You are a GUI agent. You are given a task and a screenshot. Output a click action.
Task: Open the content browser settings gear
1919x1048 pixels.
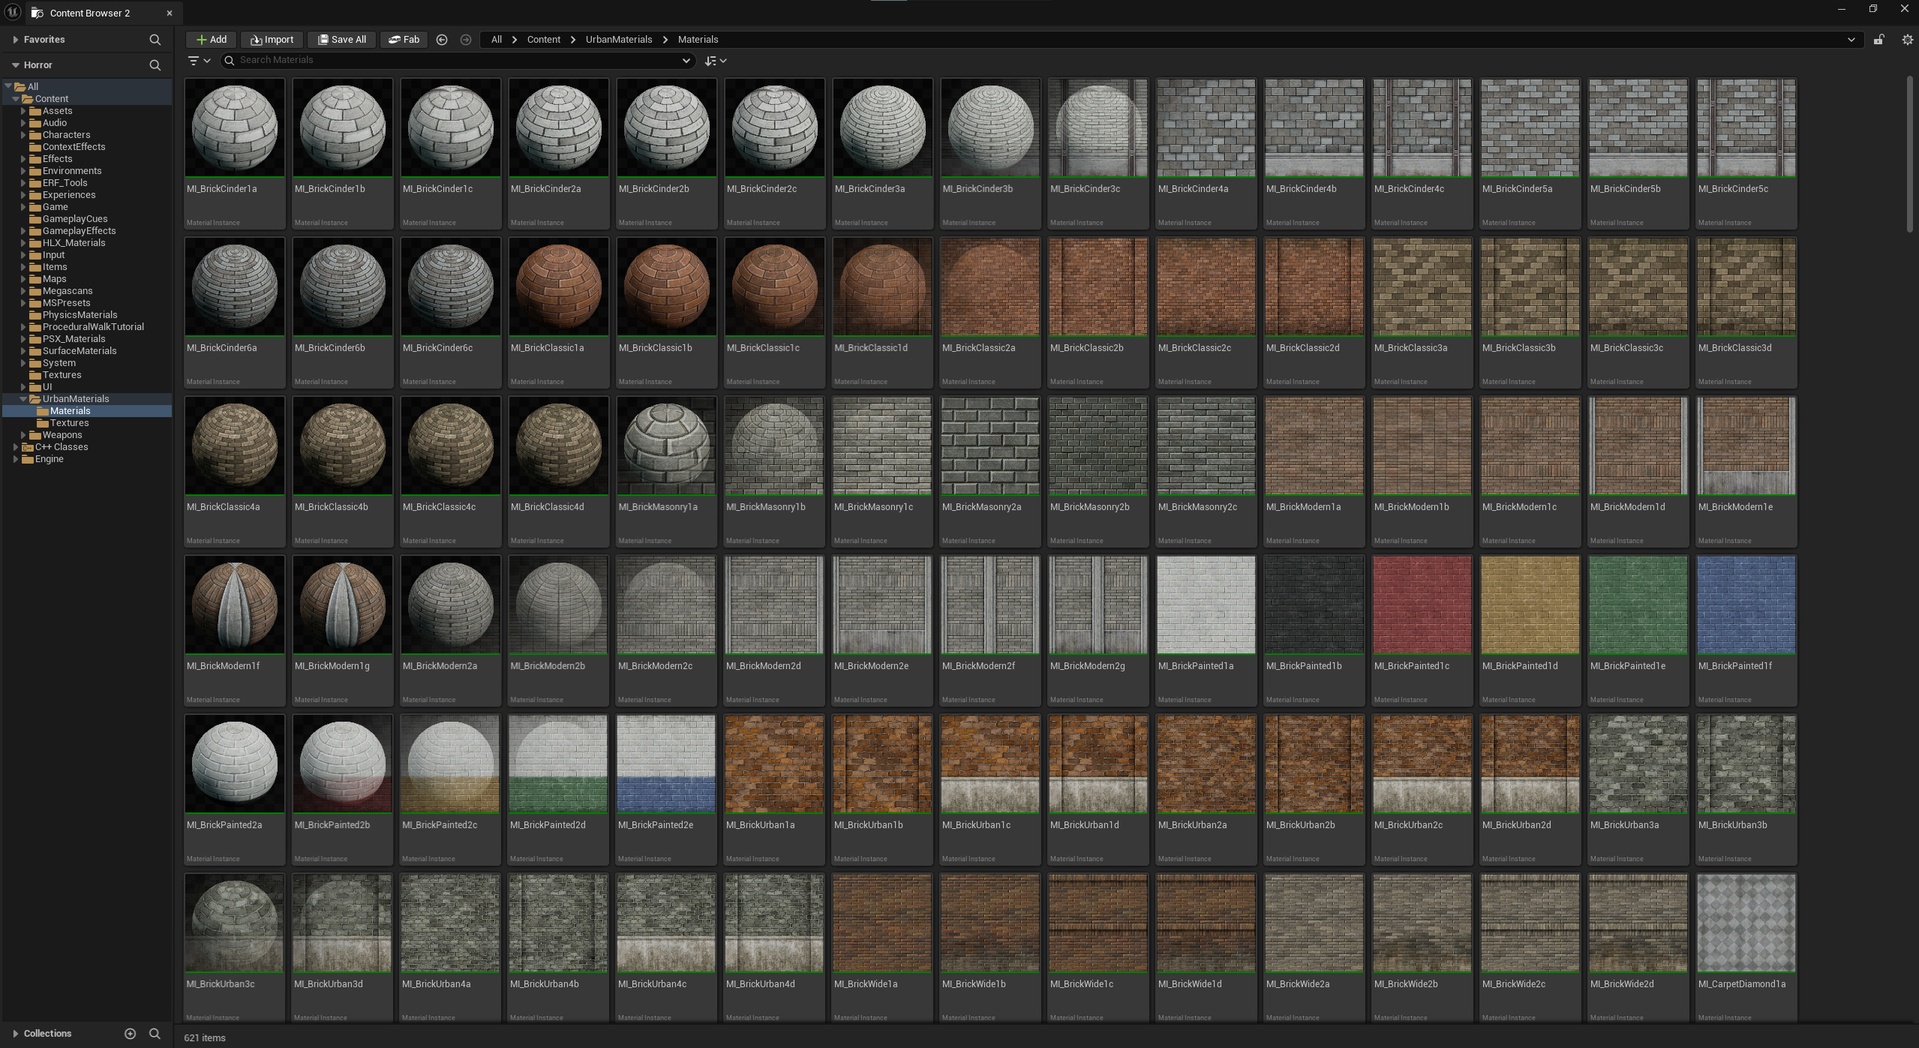[x=1907, y=40]
